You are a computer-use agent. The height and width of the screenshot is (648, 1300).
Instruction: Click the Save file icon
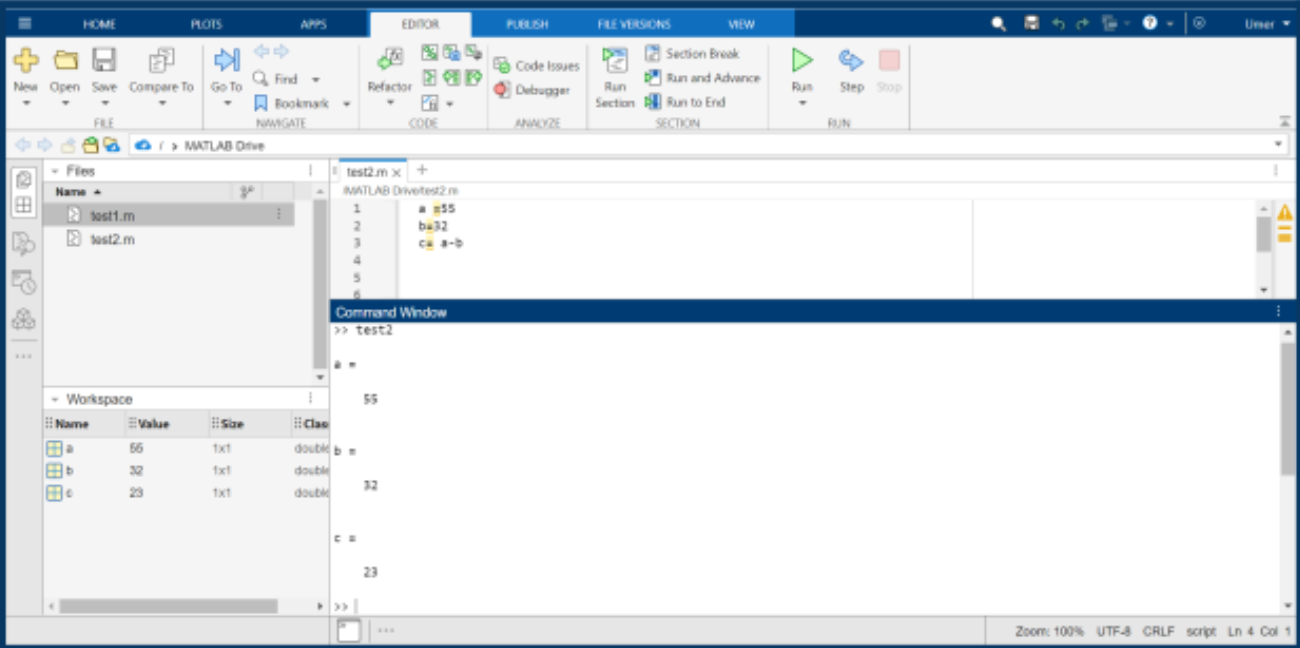[x=104, y=62]
